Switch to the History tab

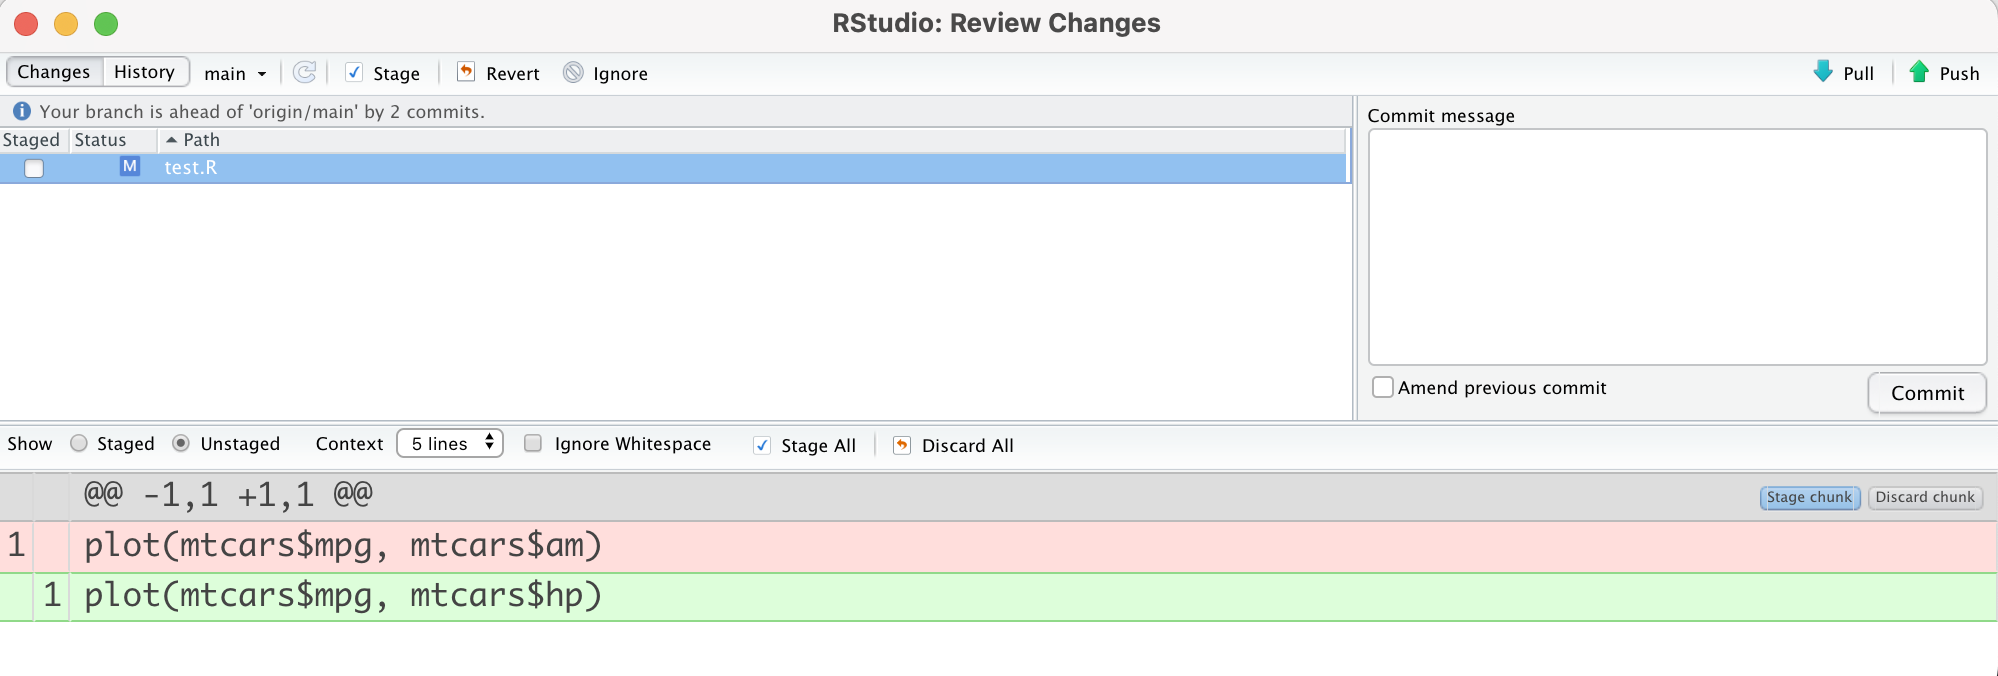145,72
